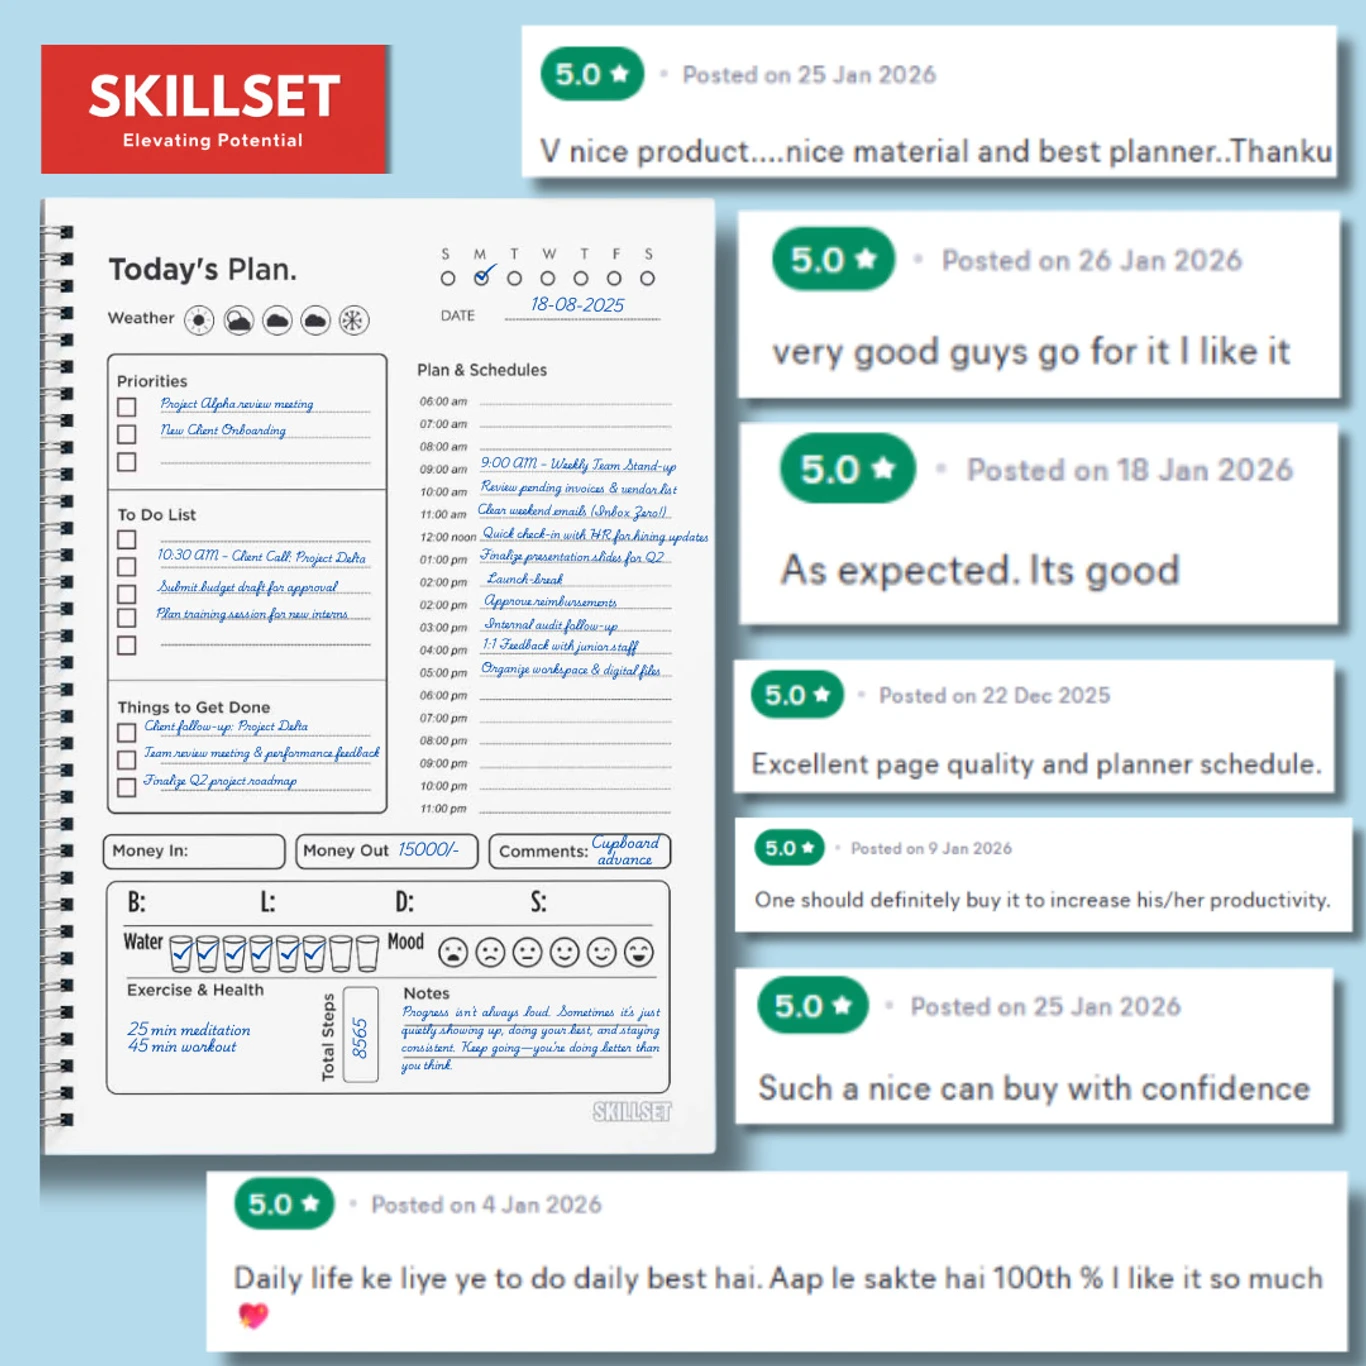Click the sunny weather icon

(x=199, y=320)
